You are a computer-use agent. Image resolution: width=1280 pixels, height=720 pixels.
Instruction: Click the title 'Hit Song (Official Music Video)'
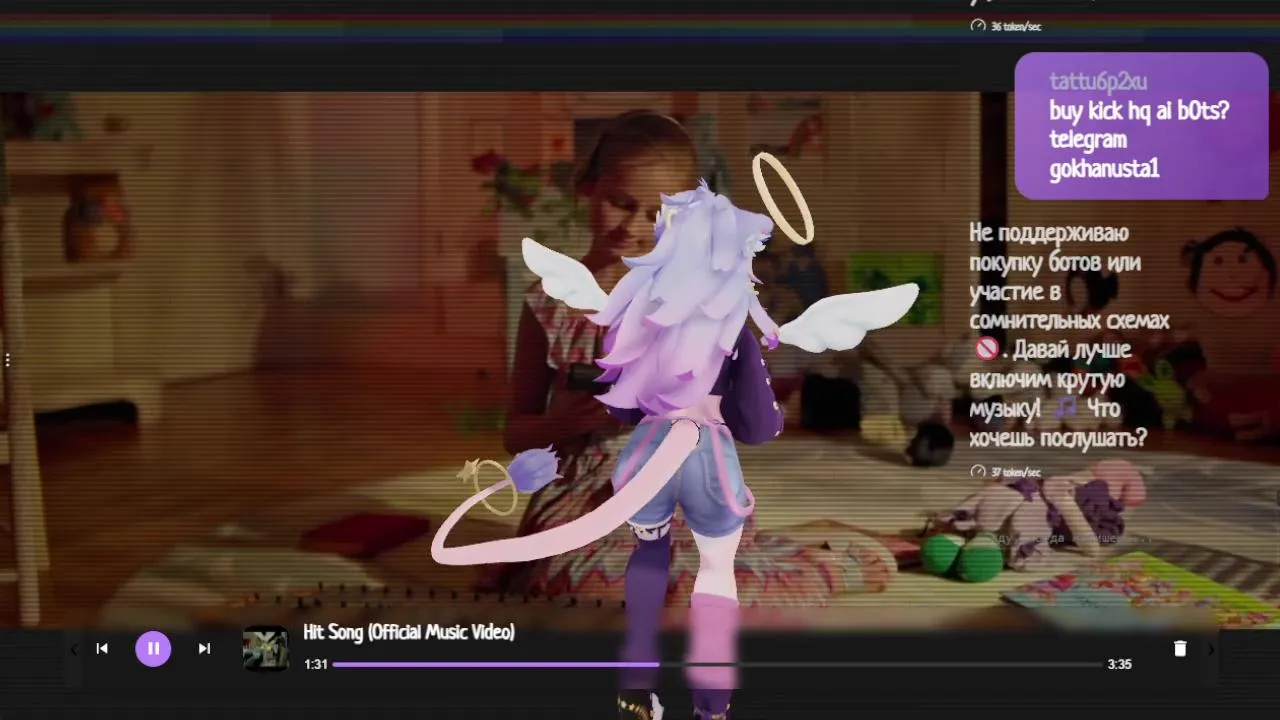[x=409, y=632]
